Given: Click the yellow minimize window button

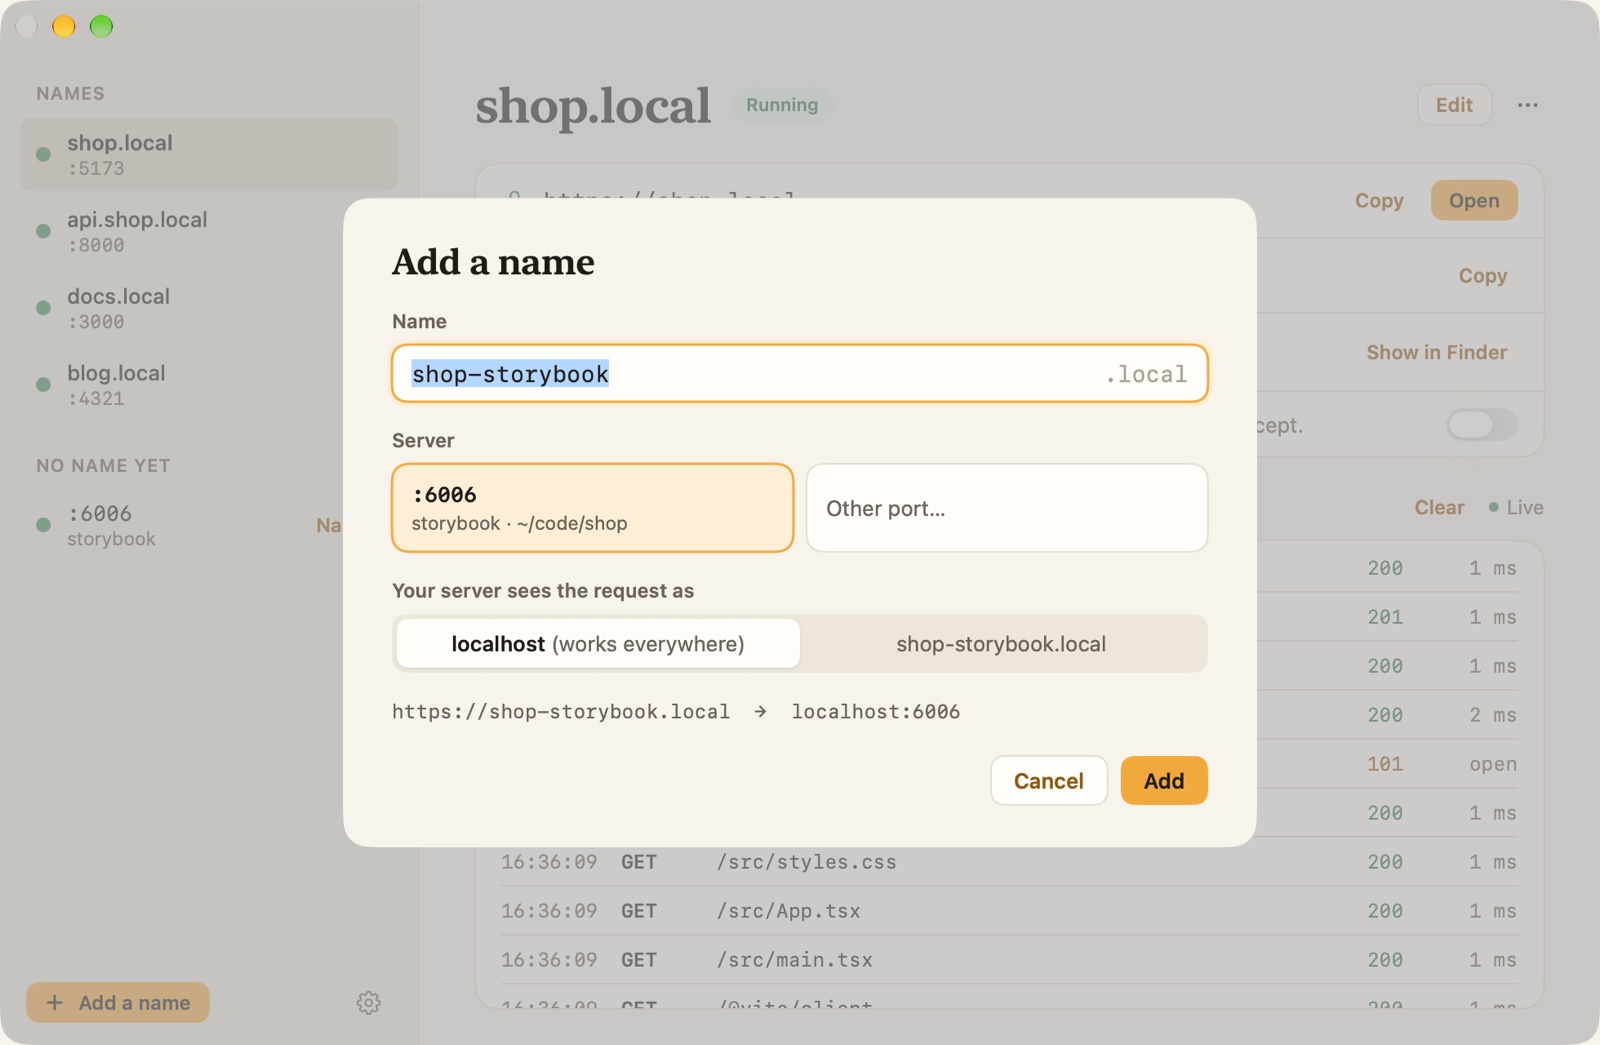Looking at the screenshot, I should click(x=64, y=26).
